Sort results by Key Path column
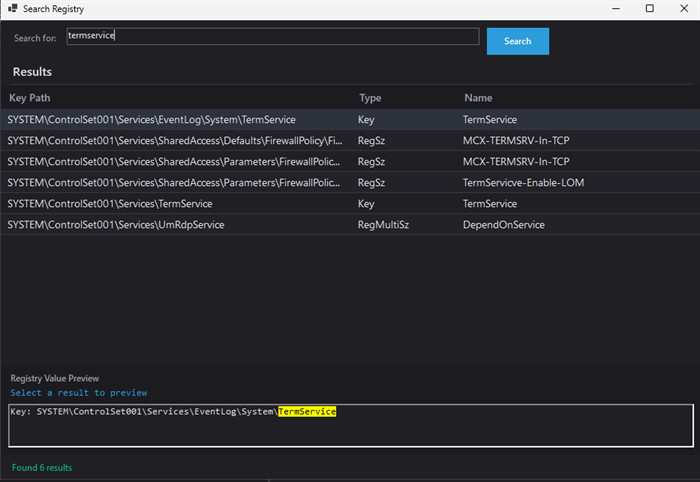The image size is (700, 482). tap(30, 98)
